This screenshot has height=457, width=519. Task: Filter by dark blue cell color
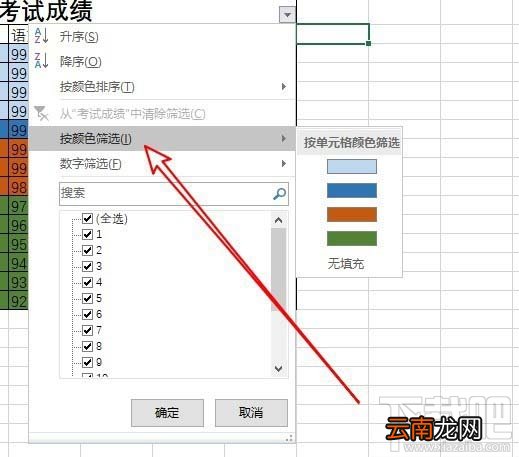click(x=352, y=190)
